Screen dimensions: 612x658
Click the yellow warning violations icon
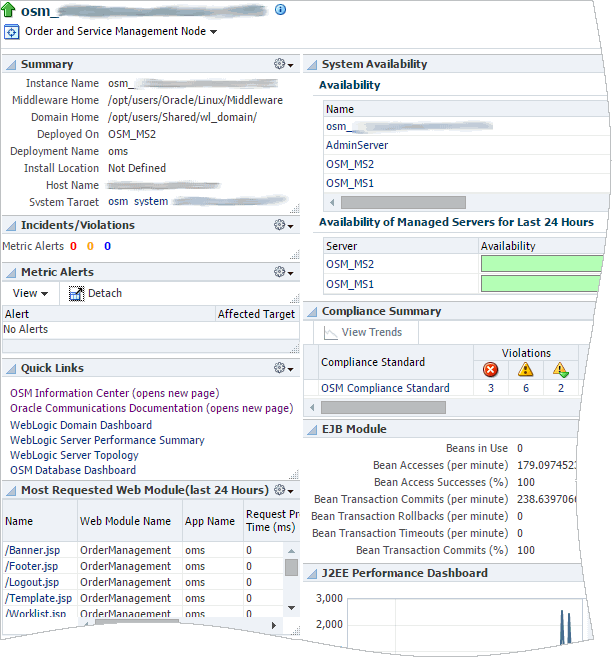pos(526,369)
